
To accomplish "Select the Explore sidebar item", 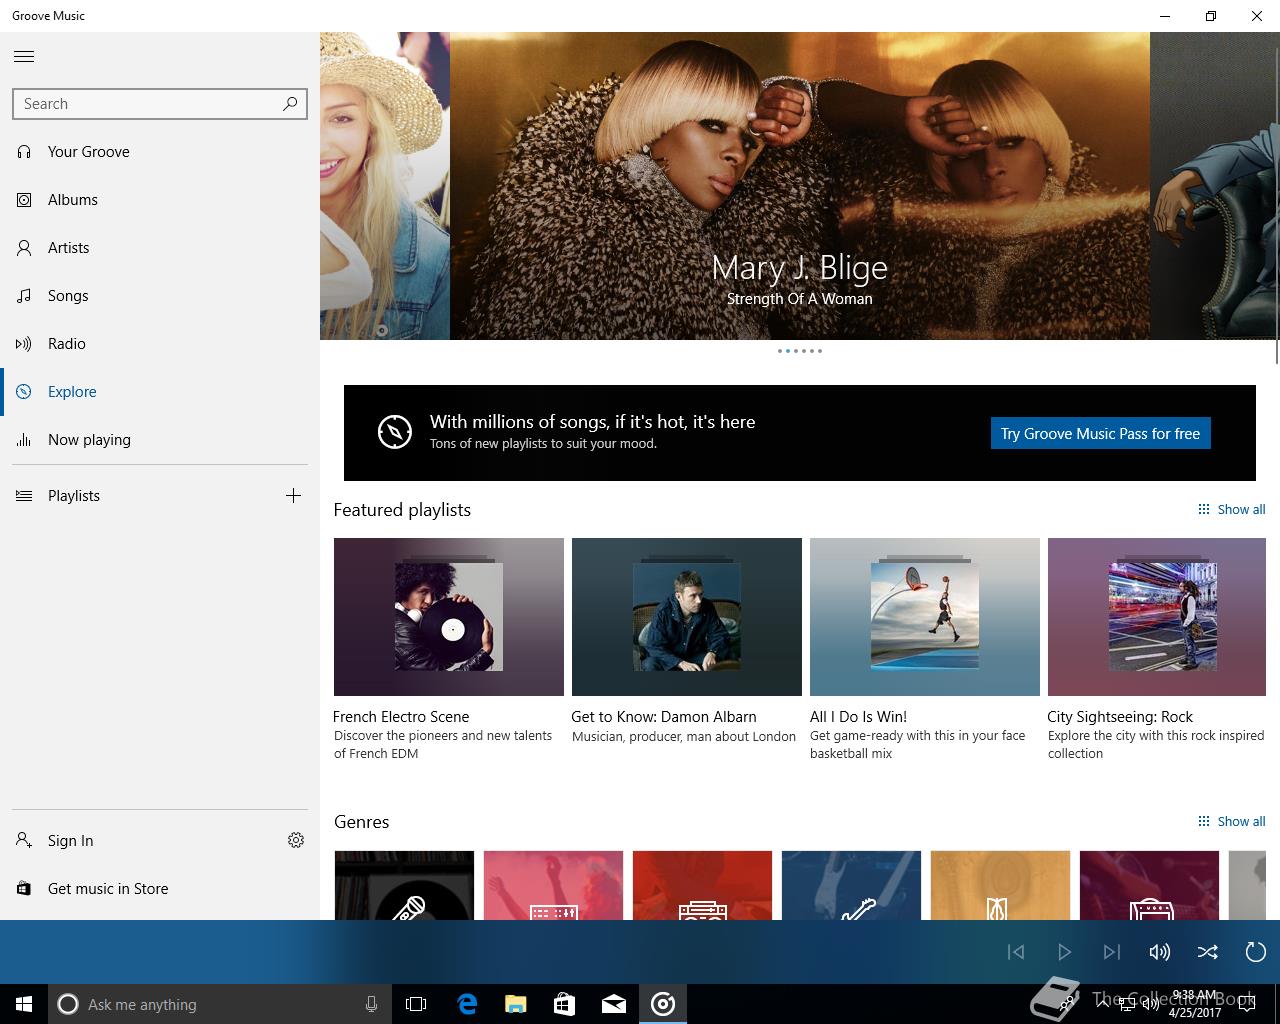I will coord(160,392).
